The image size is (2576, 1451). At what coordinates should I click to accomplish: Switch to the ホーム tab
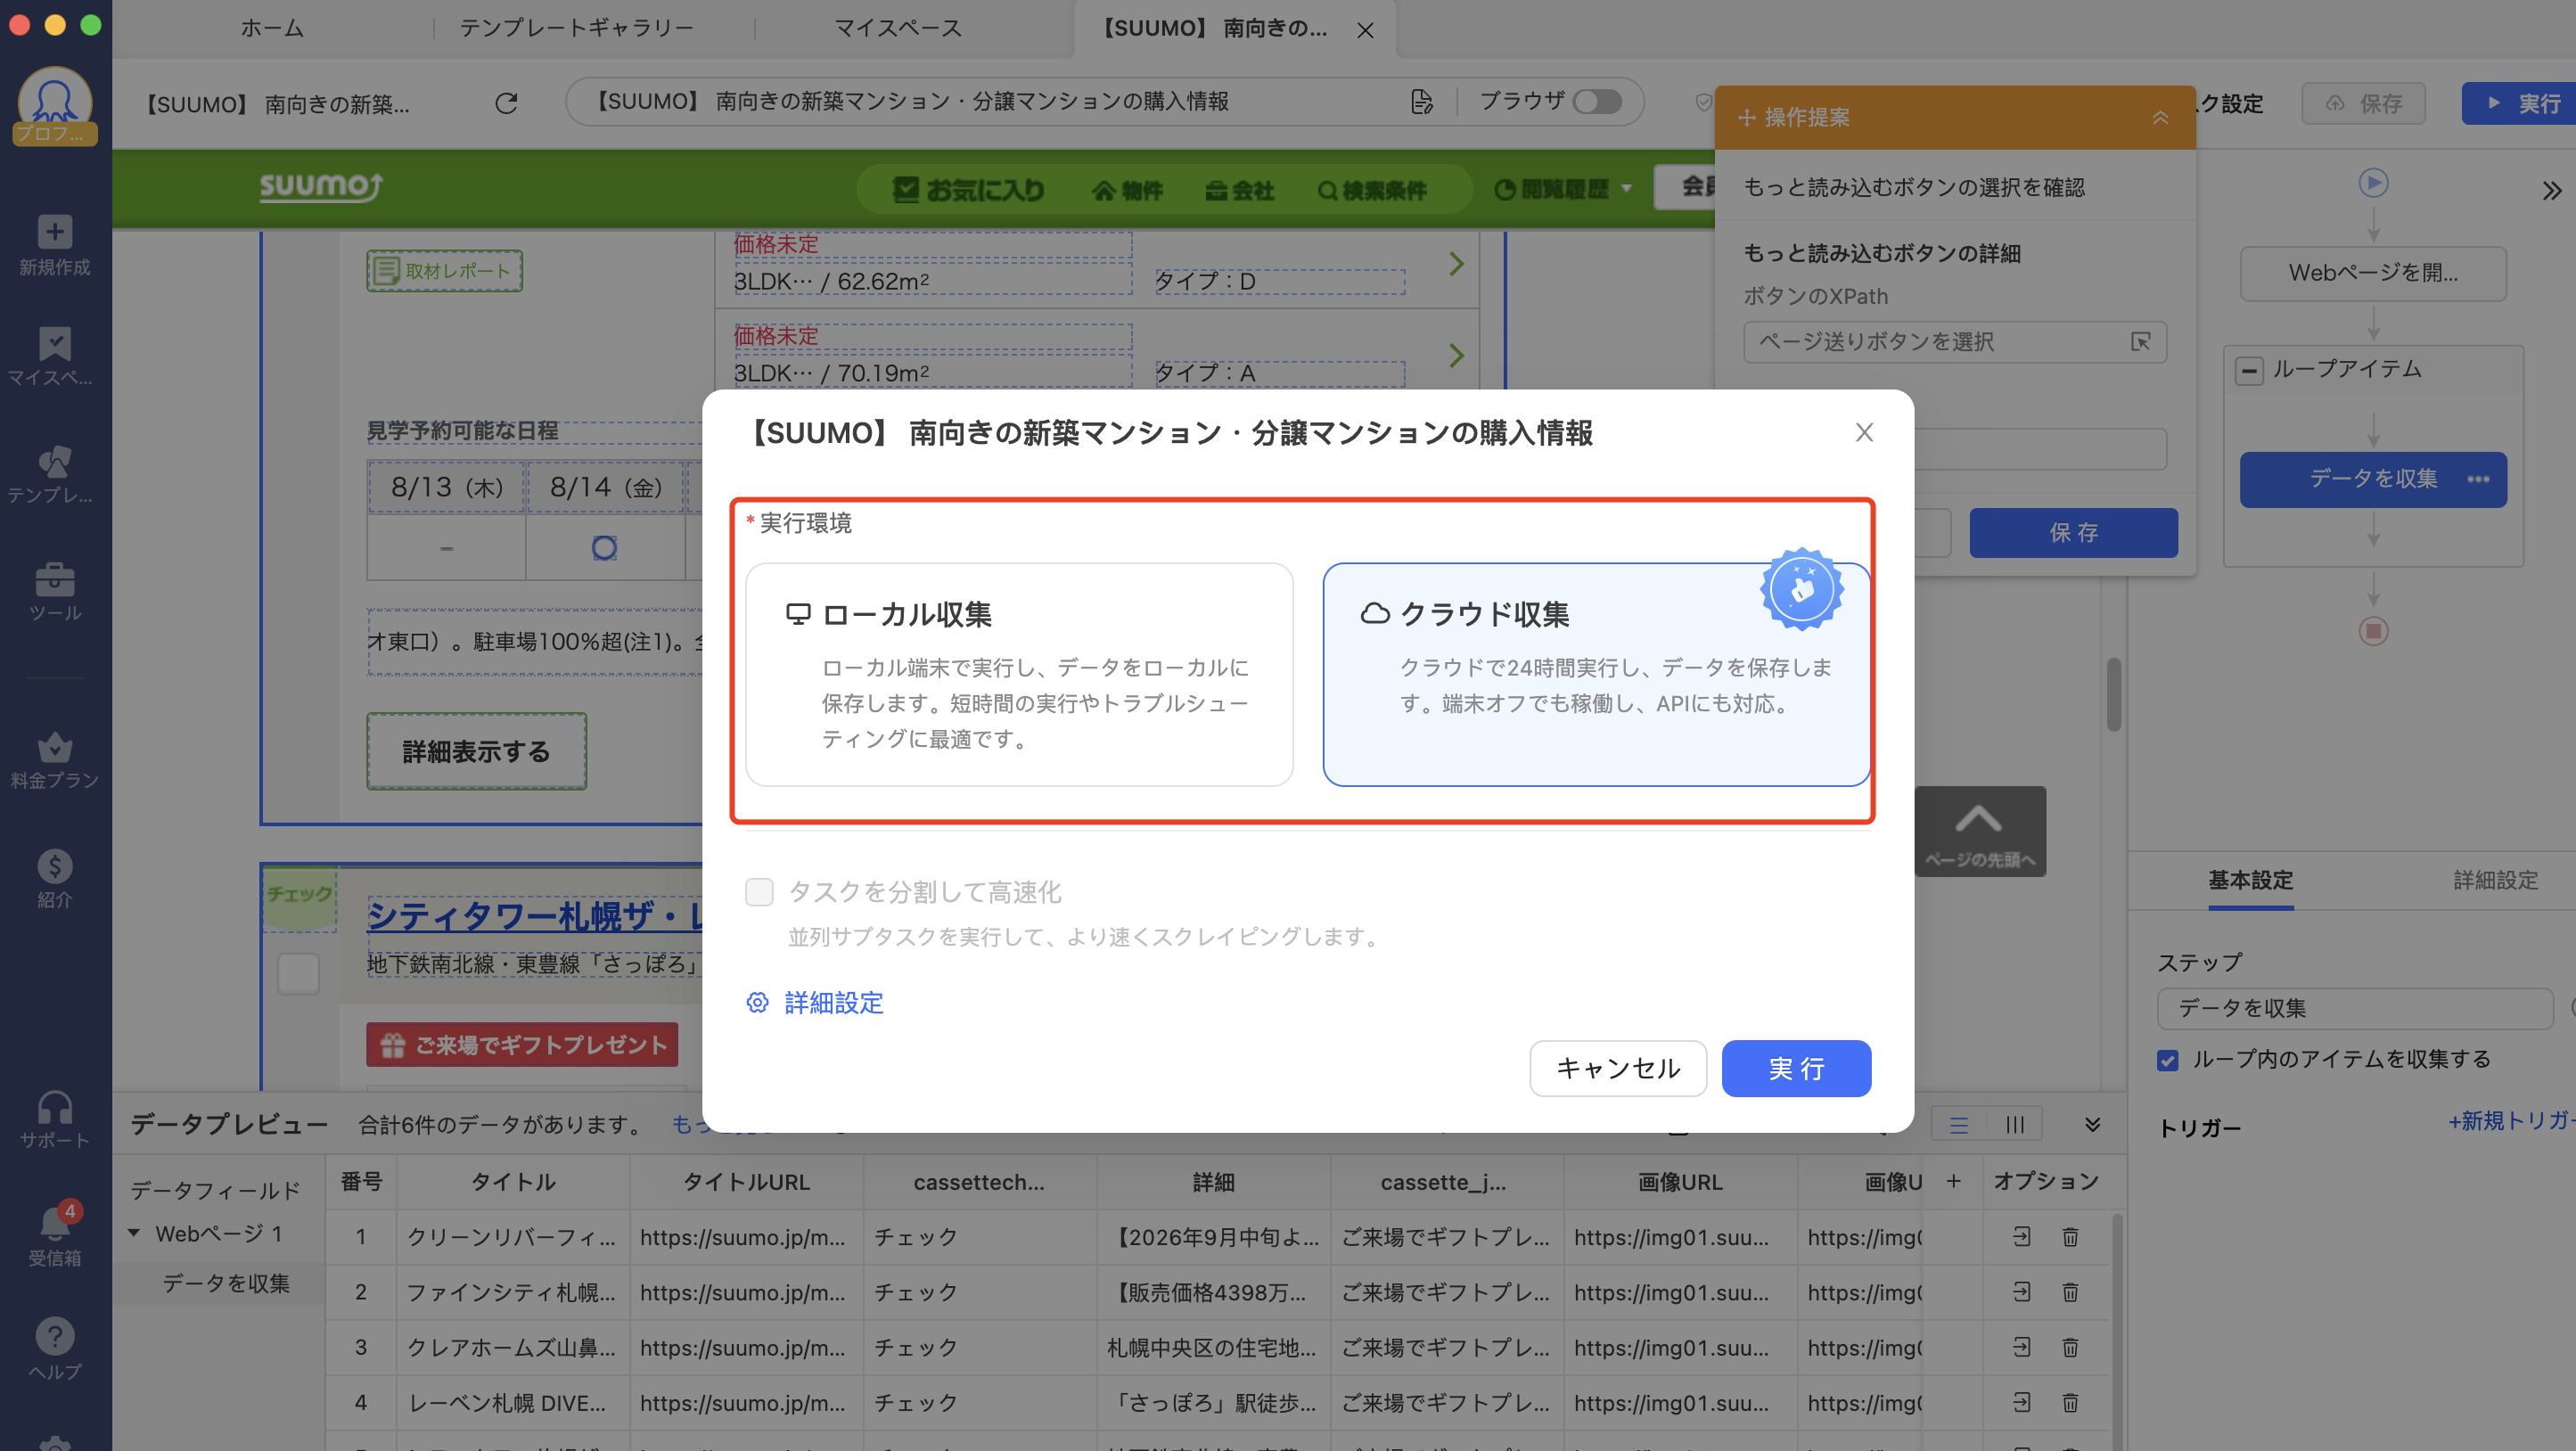[272, 28]
